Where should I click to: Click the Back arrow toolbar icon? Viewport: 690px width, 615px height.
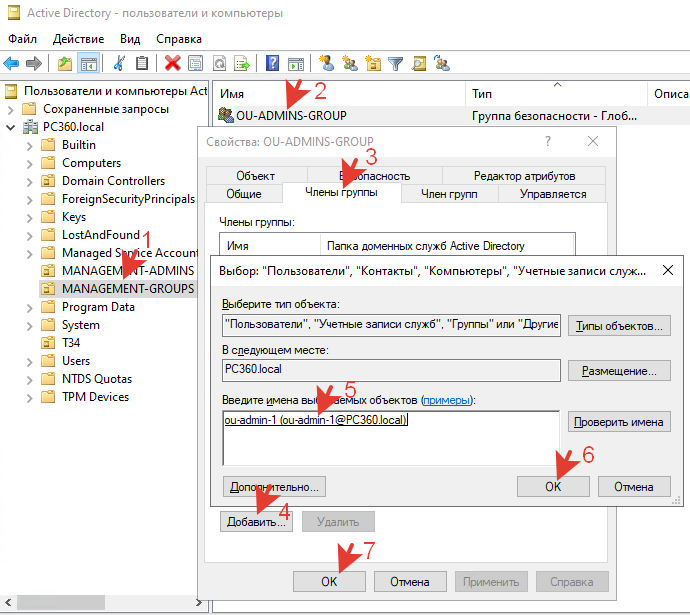(13, 63)
